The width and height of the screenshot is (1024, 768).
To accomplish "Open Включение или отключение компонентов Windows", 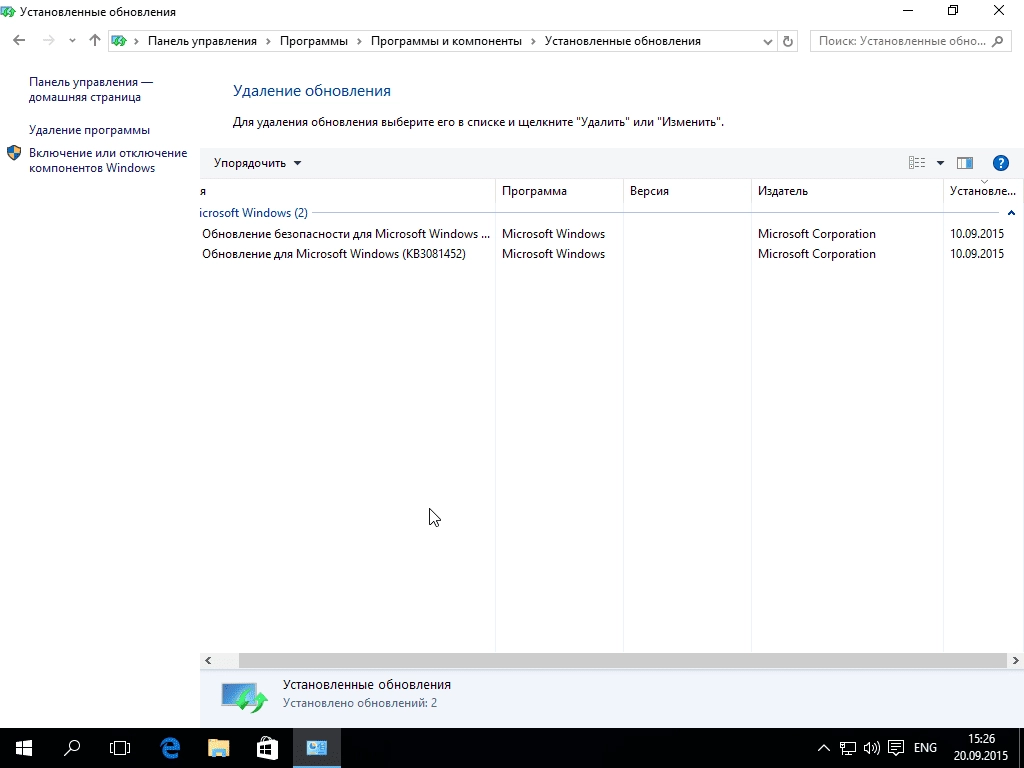I will (x=108, y=160).
